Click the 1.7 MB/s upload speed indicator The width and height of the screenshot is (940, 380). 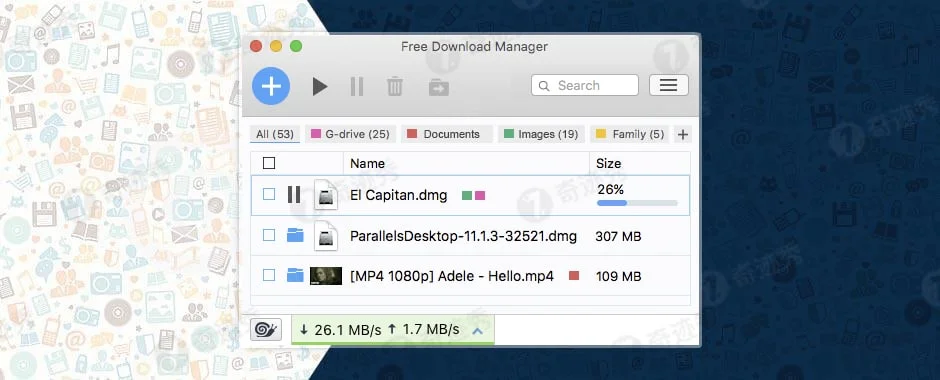coord(423,330)
